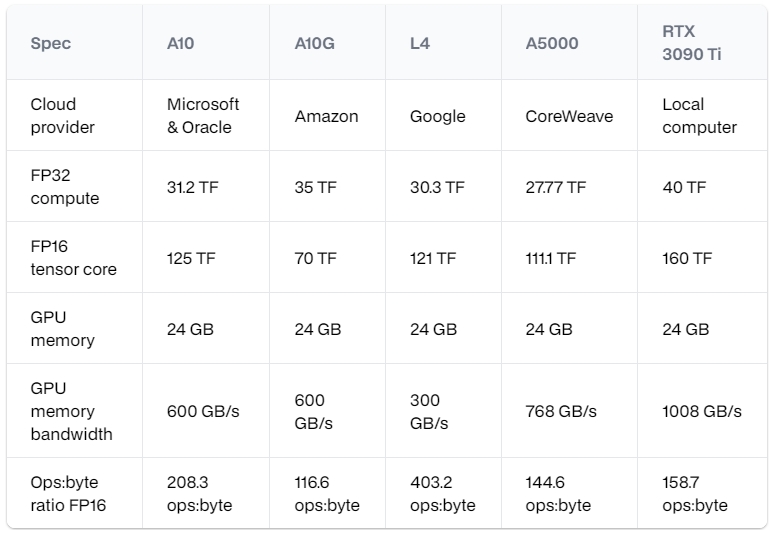The image size is (778, 537).
Task: Click the A10G column header
Action: pos(316,44)
